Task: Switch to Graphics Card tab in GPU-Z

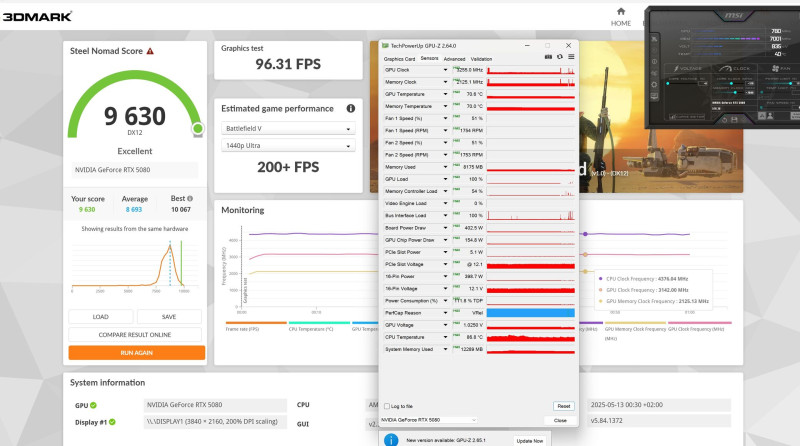Action: point(399,59)
